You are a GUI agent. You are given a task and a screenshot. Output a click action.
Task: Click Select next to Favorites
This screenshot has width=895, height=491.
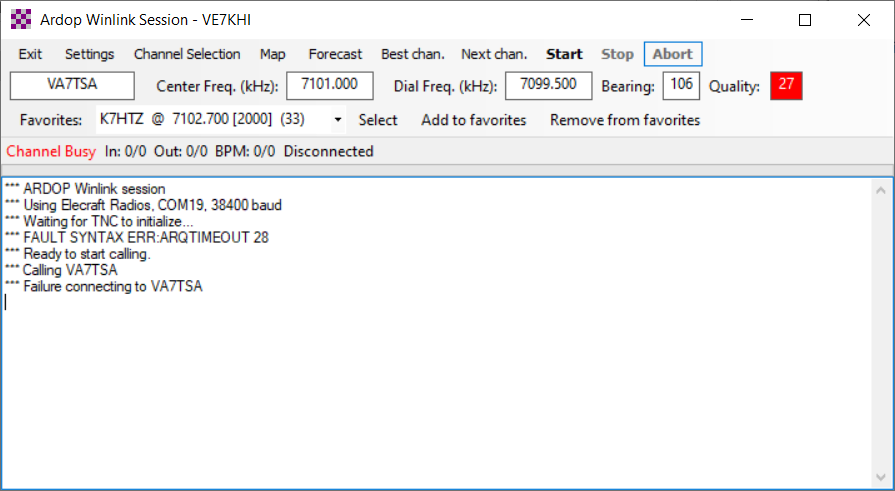pos(378,120)
